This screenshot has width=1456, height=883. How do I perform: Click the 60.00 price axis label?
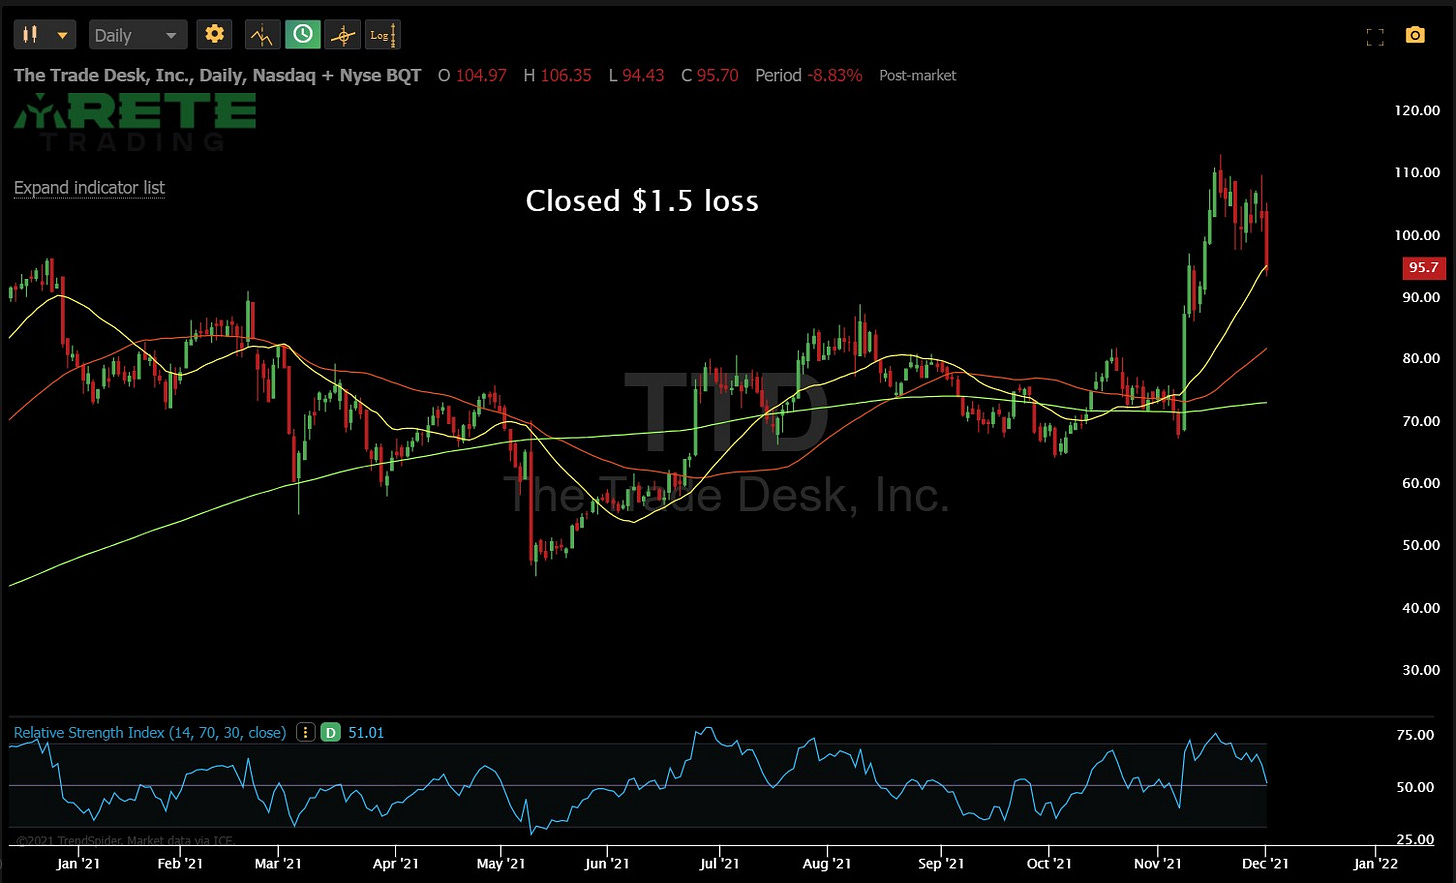pos(1421,483)
